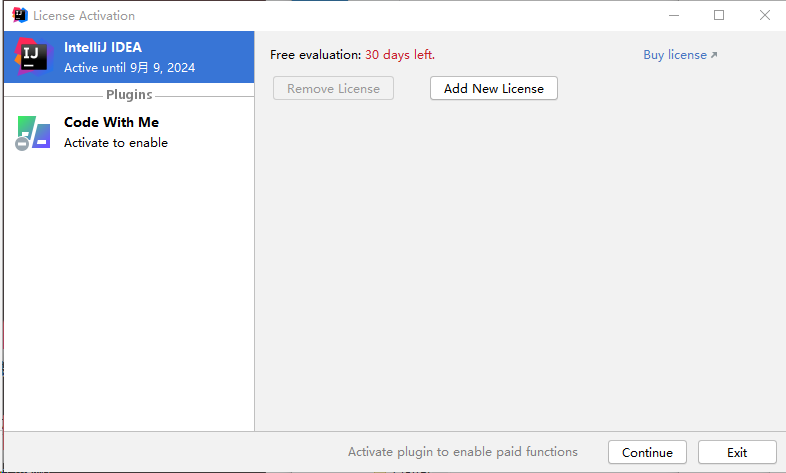
Task: Click the 'Activate to enable' text
Action: click(x=116, y=143)
